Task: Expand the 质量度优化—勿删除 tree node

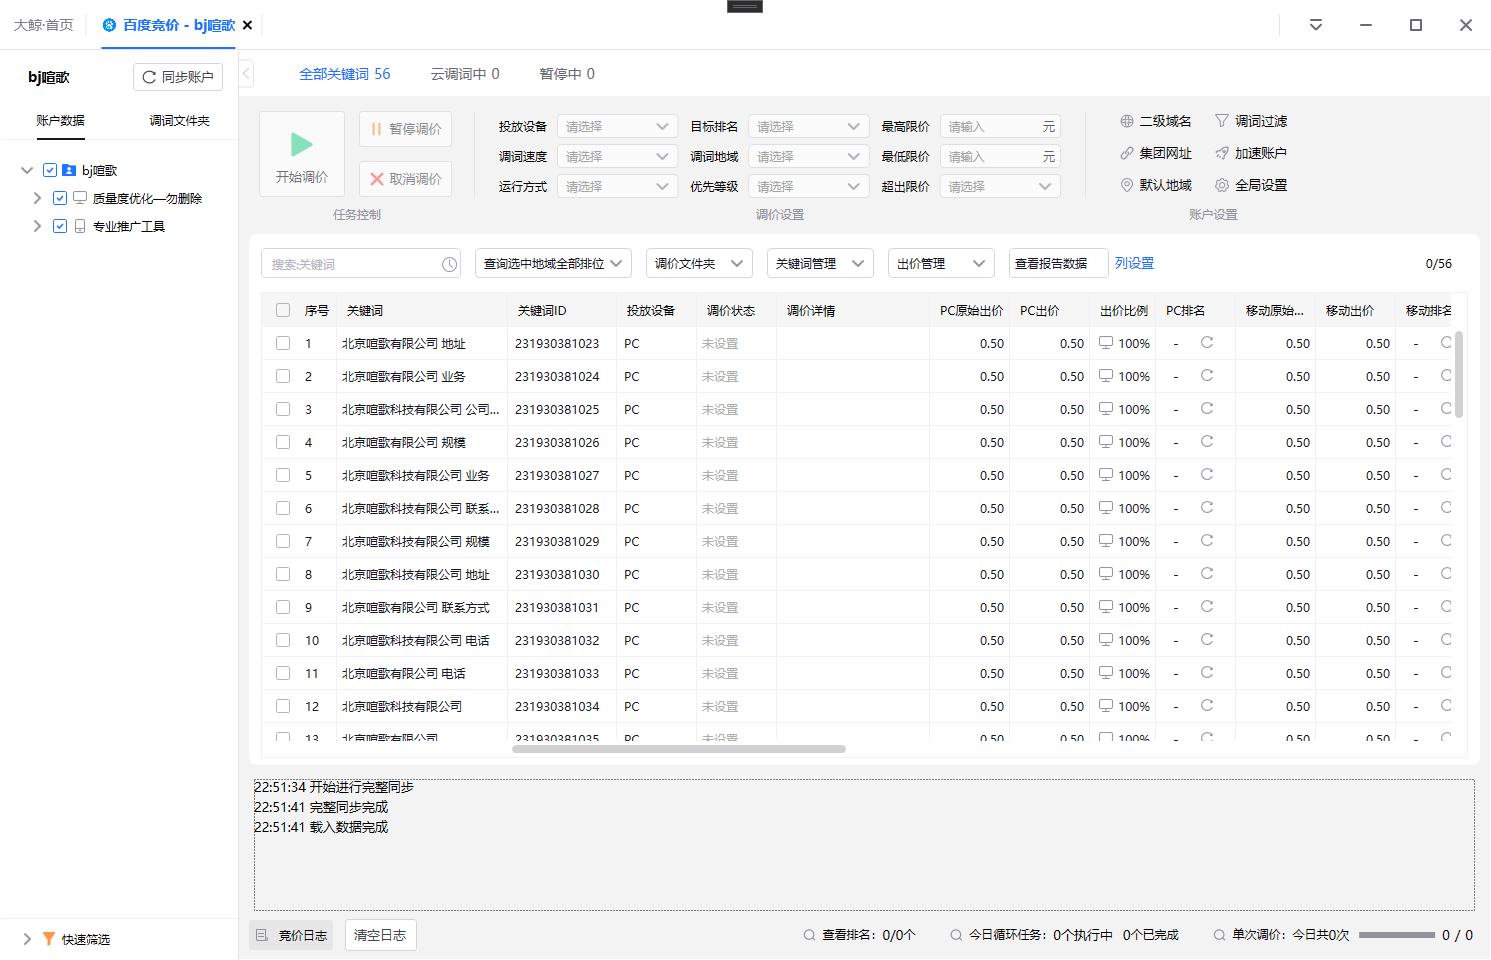Action: click(x=37, y=198)
